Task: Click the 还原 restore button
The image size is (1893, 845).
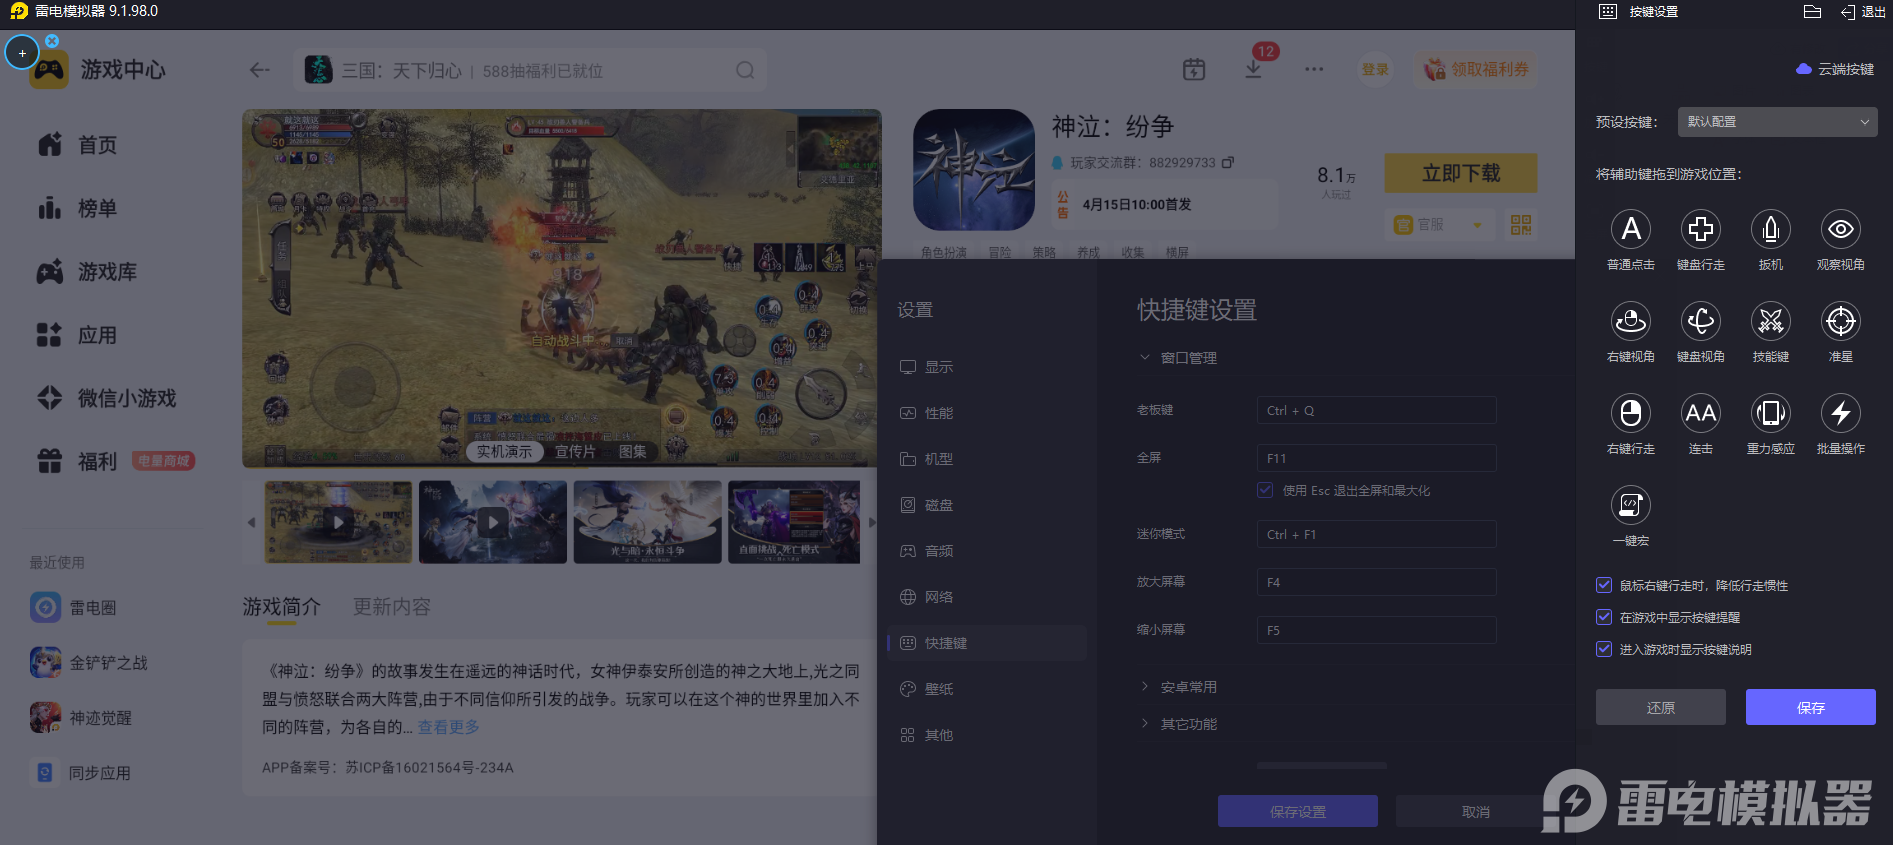Action: 1661,707
